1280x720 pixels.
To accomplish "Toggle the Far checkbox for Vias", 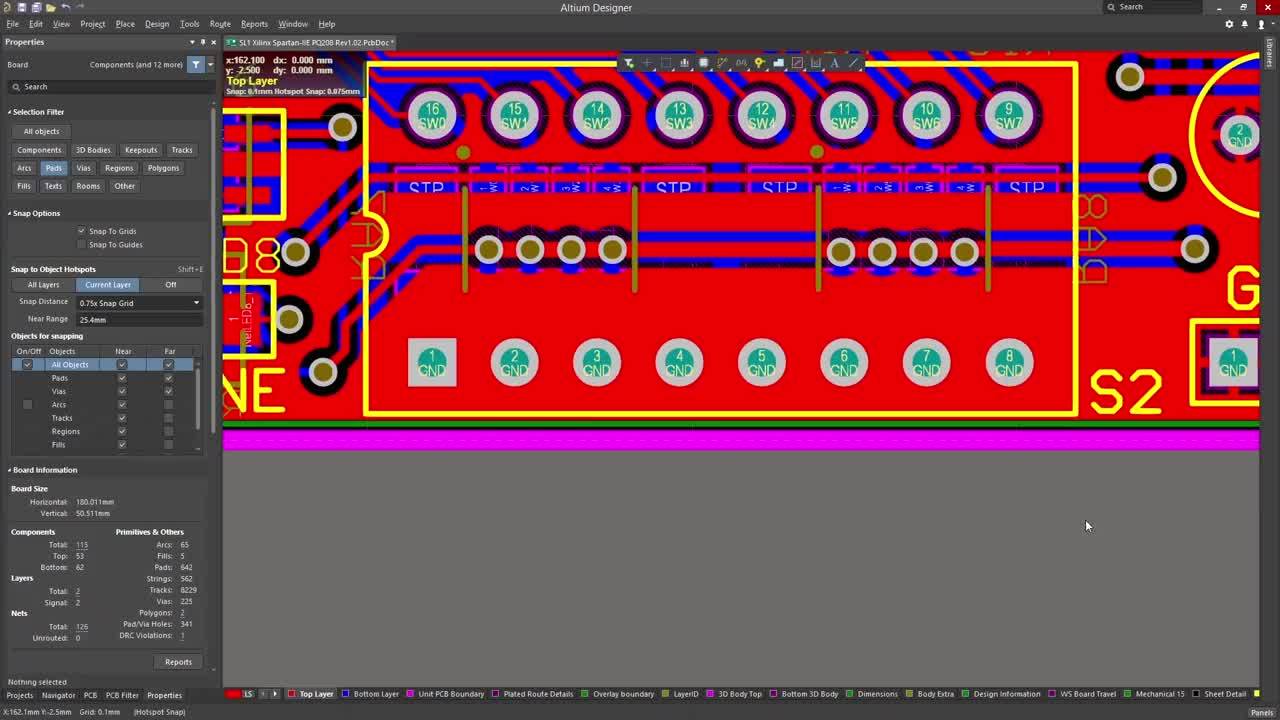I will point(168,391).
